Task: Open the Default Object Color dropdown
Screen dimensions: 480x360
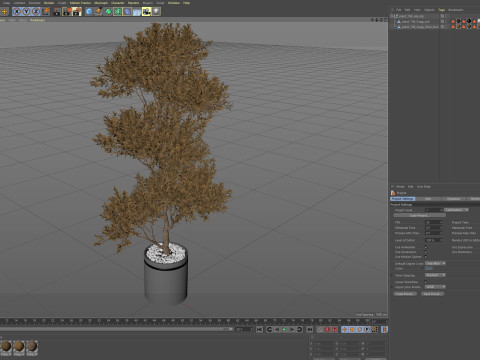Action: 435,263
